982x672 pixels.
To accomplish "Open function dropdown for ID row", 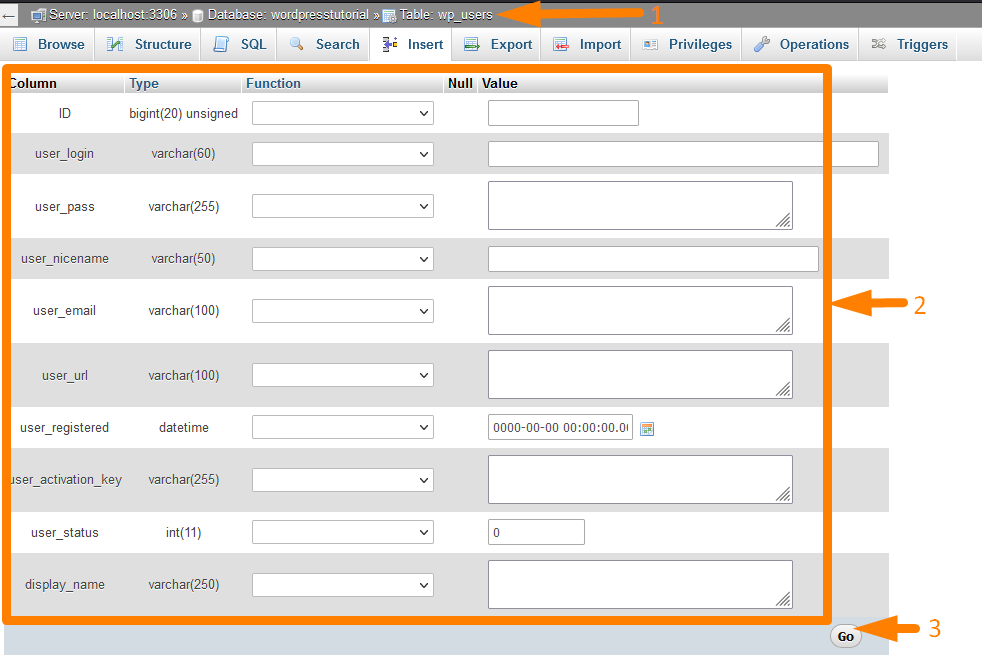I will coord(343,113).
